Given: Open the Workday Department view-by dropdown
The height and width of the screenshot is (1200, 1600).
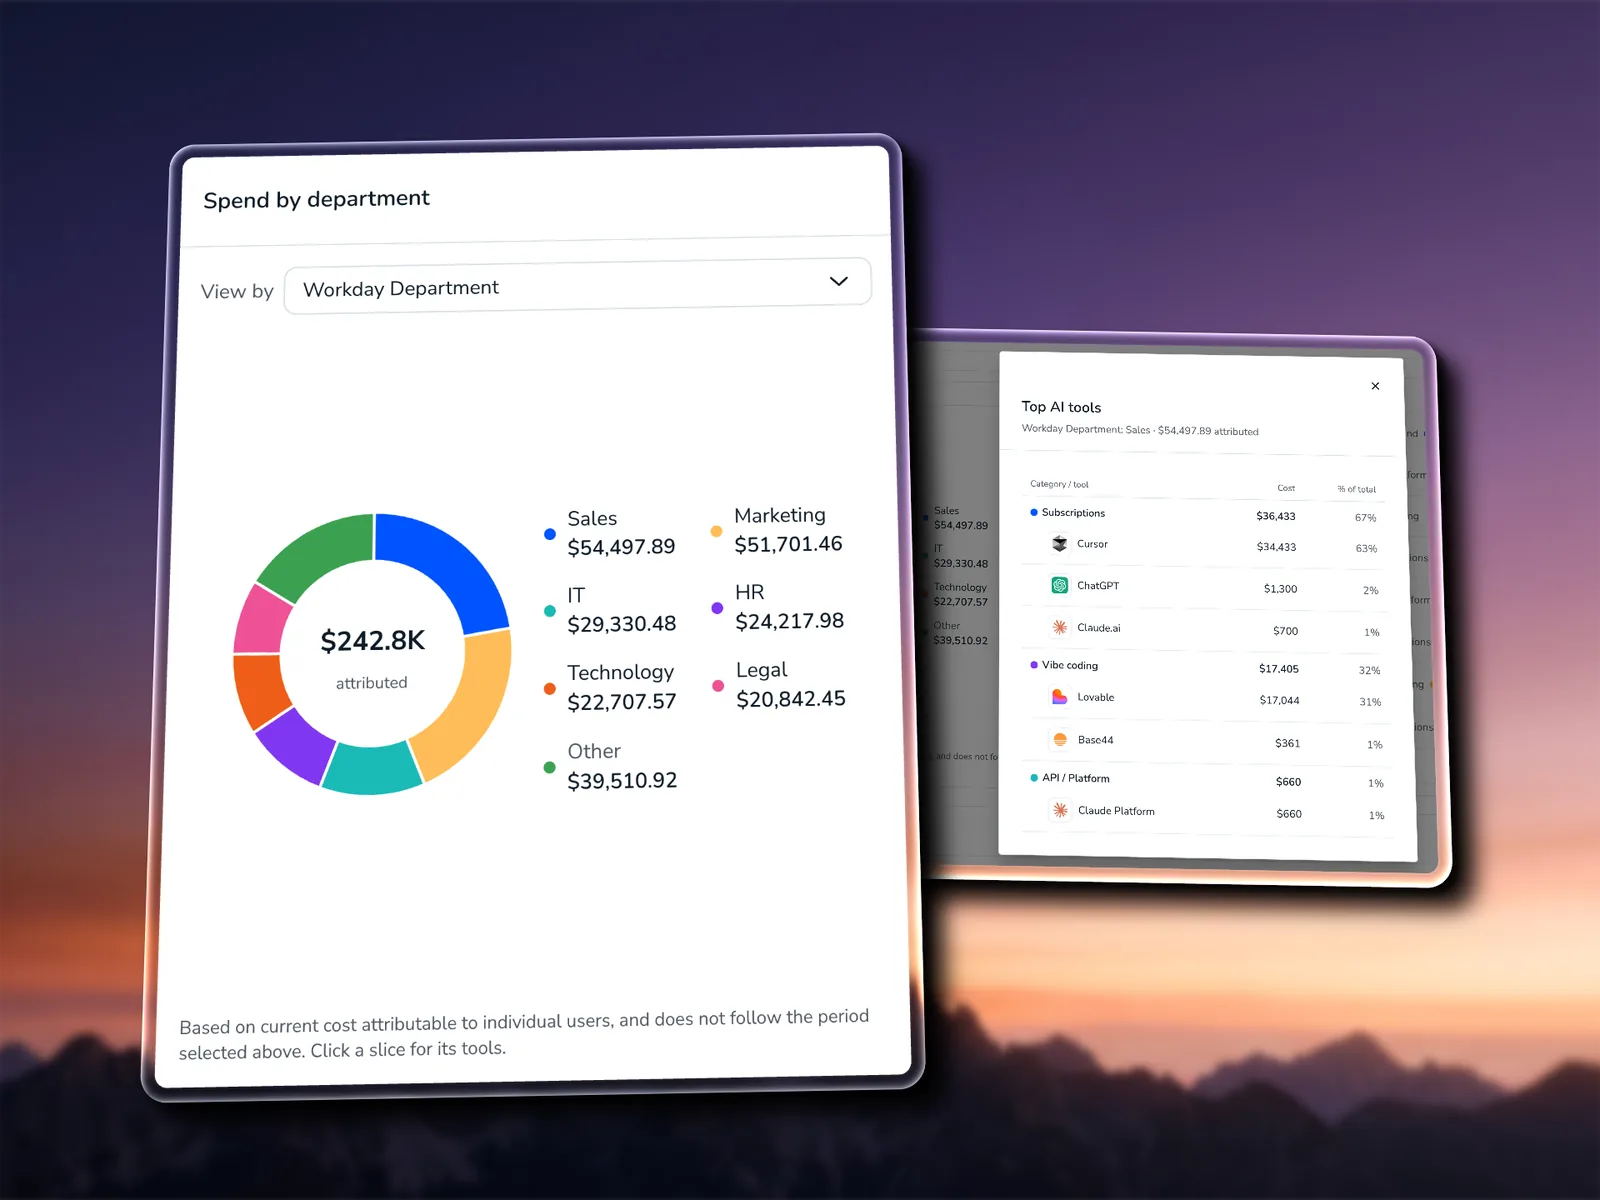Looking at the screenshot, I should (x=578, y=286).
